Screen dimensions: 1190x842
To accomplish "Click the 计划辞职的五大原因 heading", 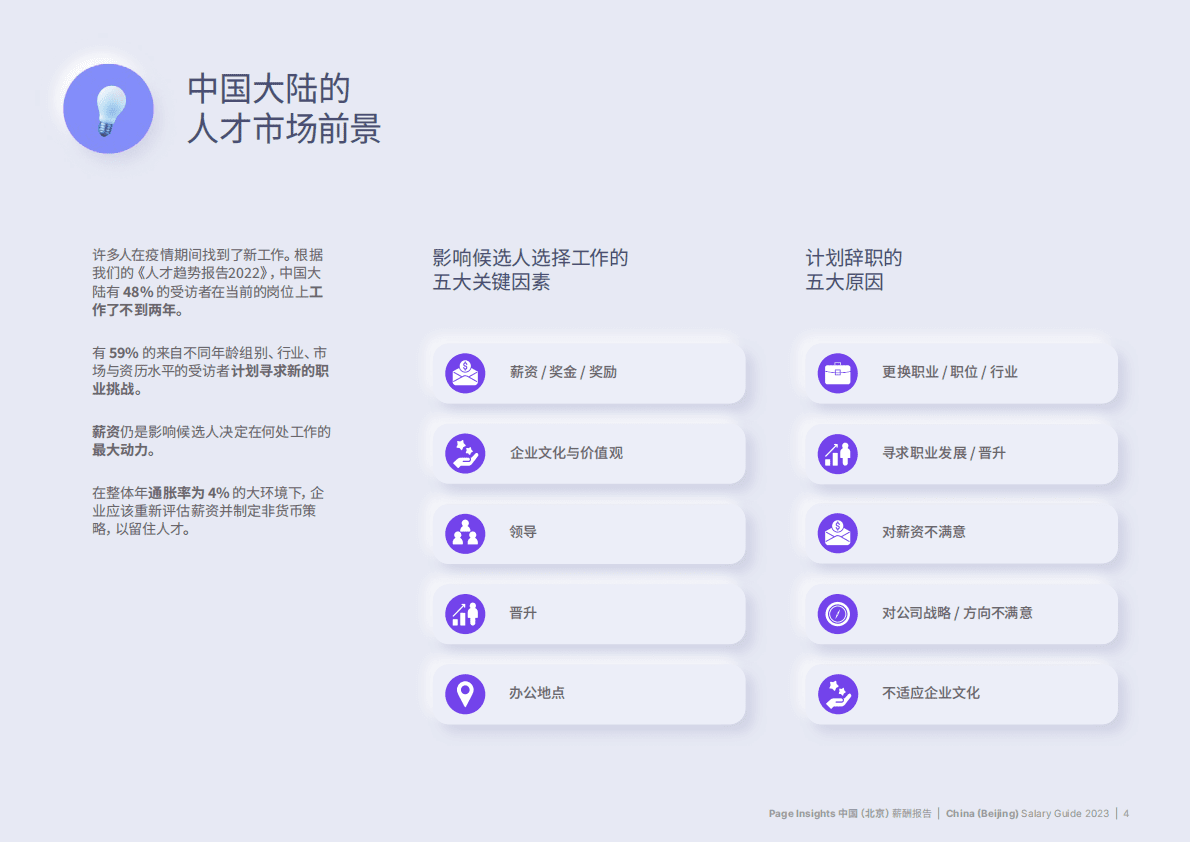I will (x=855, y=270).
